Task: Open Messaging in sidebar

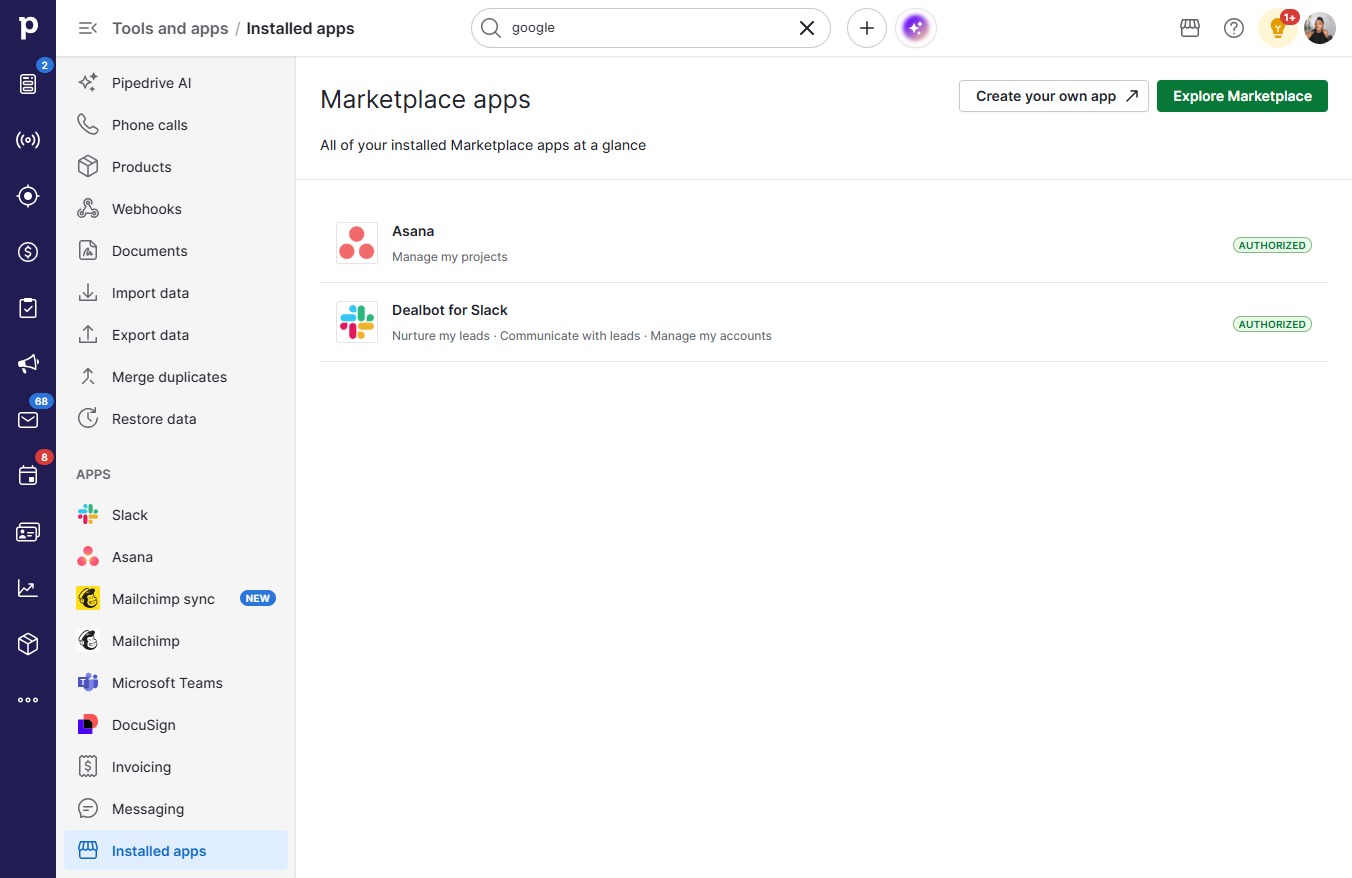Action: pos(176,809)
